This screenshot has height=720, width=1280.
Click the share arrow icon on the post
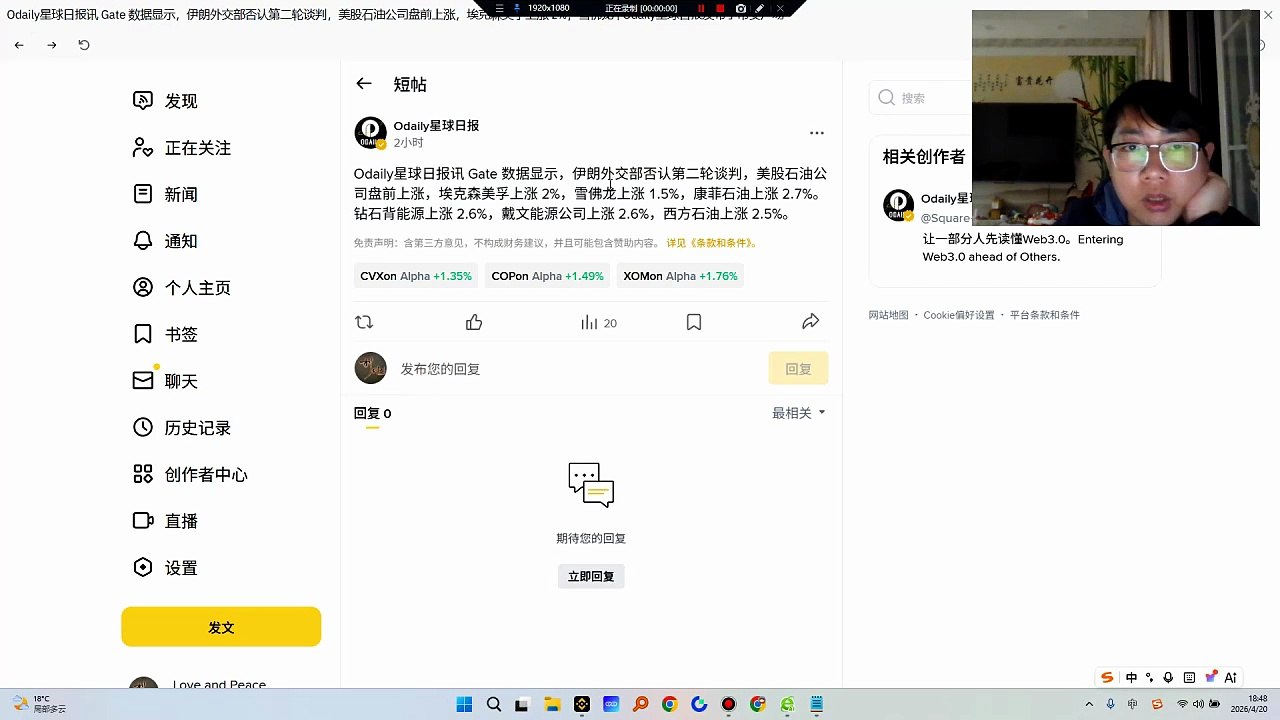click(811, 322)
